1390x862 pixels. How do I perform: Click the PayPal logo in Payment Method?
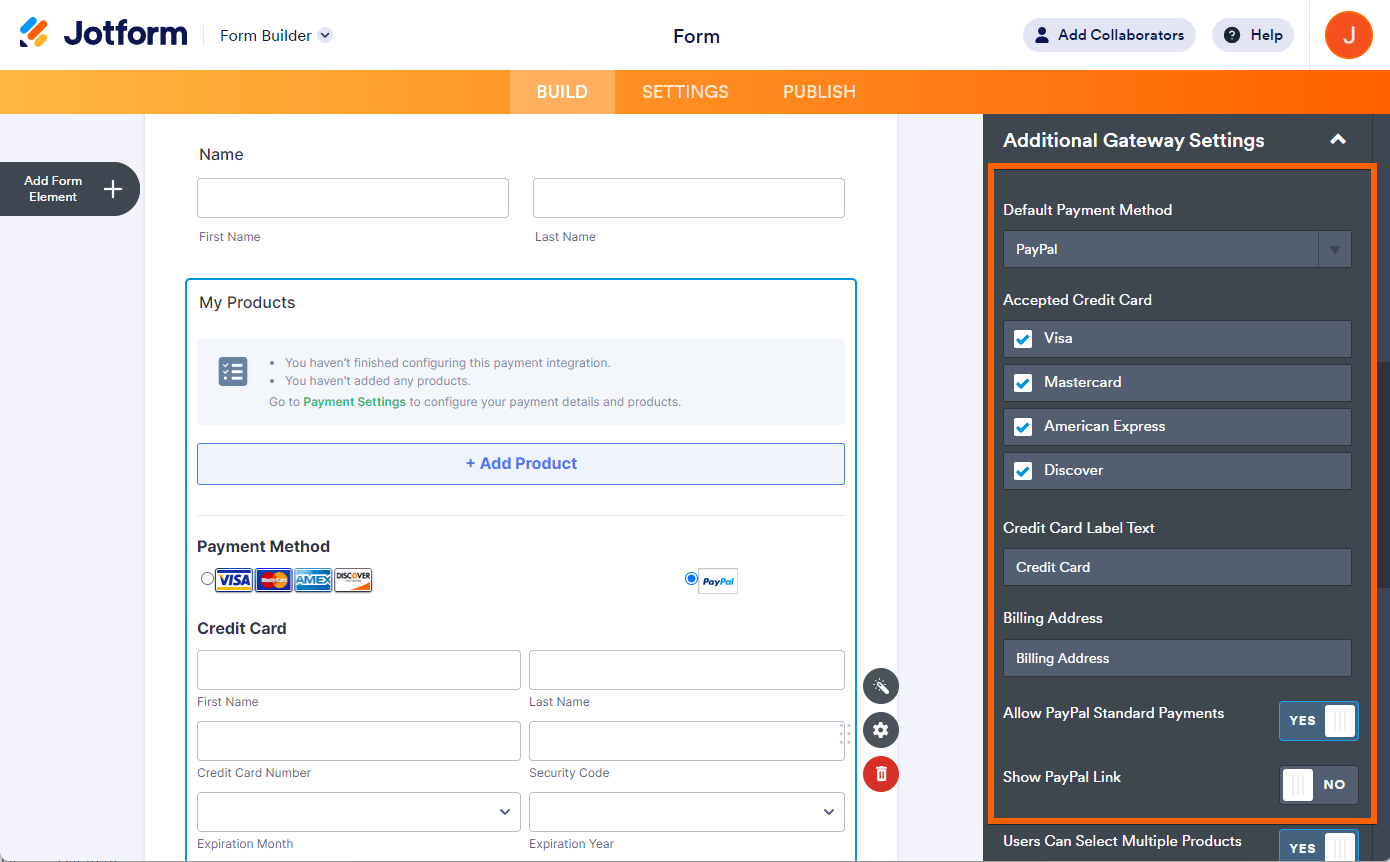718,581
